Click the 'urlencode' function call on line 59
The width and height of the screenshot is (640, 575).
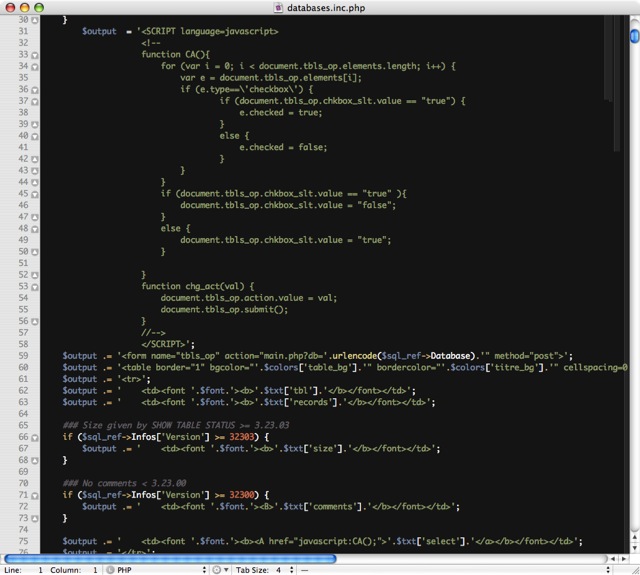point(354,356)
